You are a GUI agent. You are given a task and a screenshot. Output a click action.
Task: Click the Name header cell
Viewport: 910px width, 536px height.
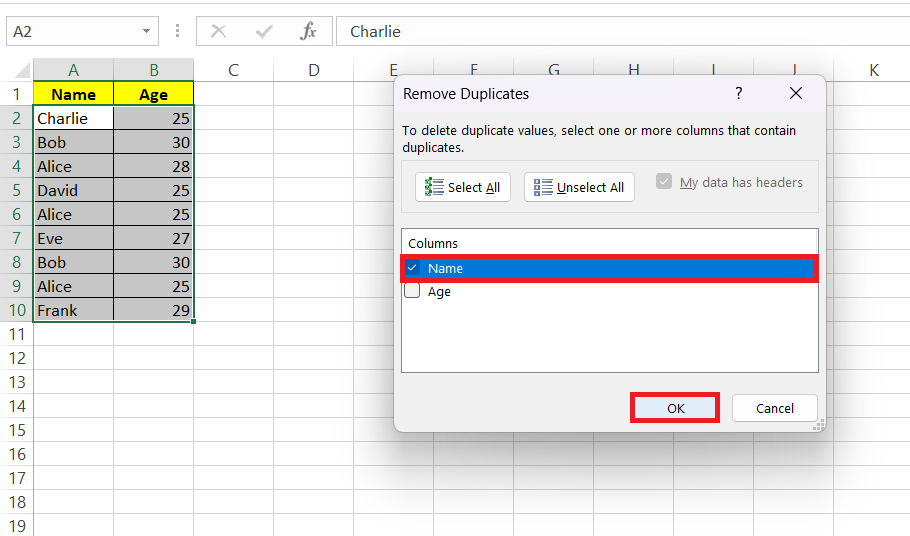point(73,94)
